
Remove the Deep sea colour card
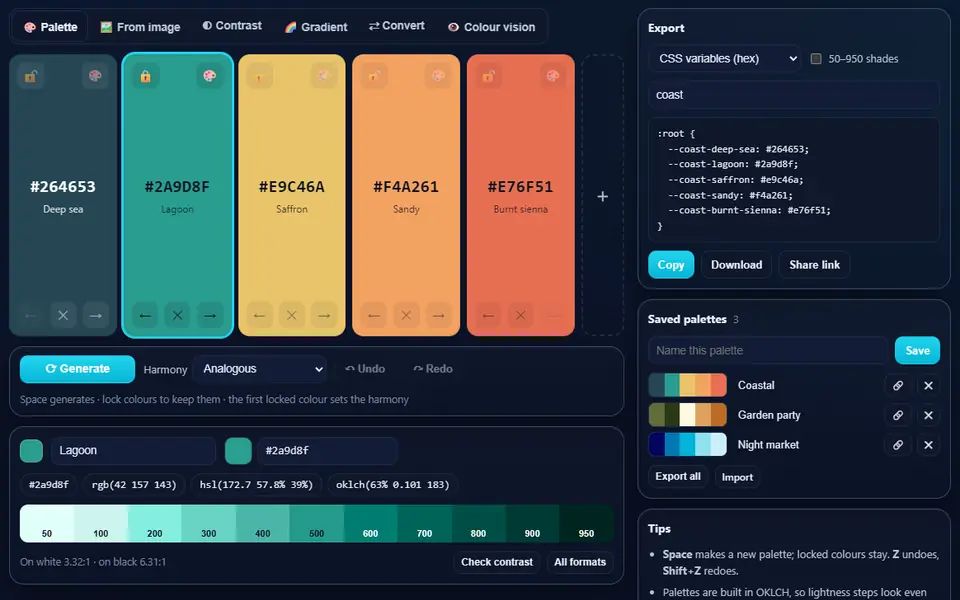point(63,315)
